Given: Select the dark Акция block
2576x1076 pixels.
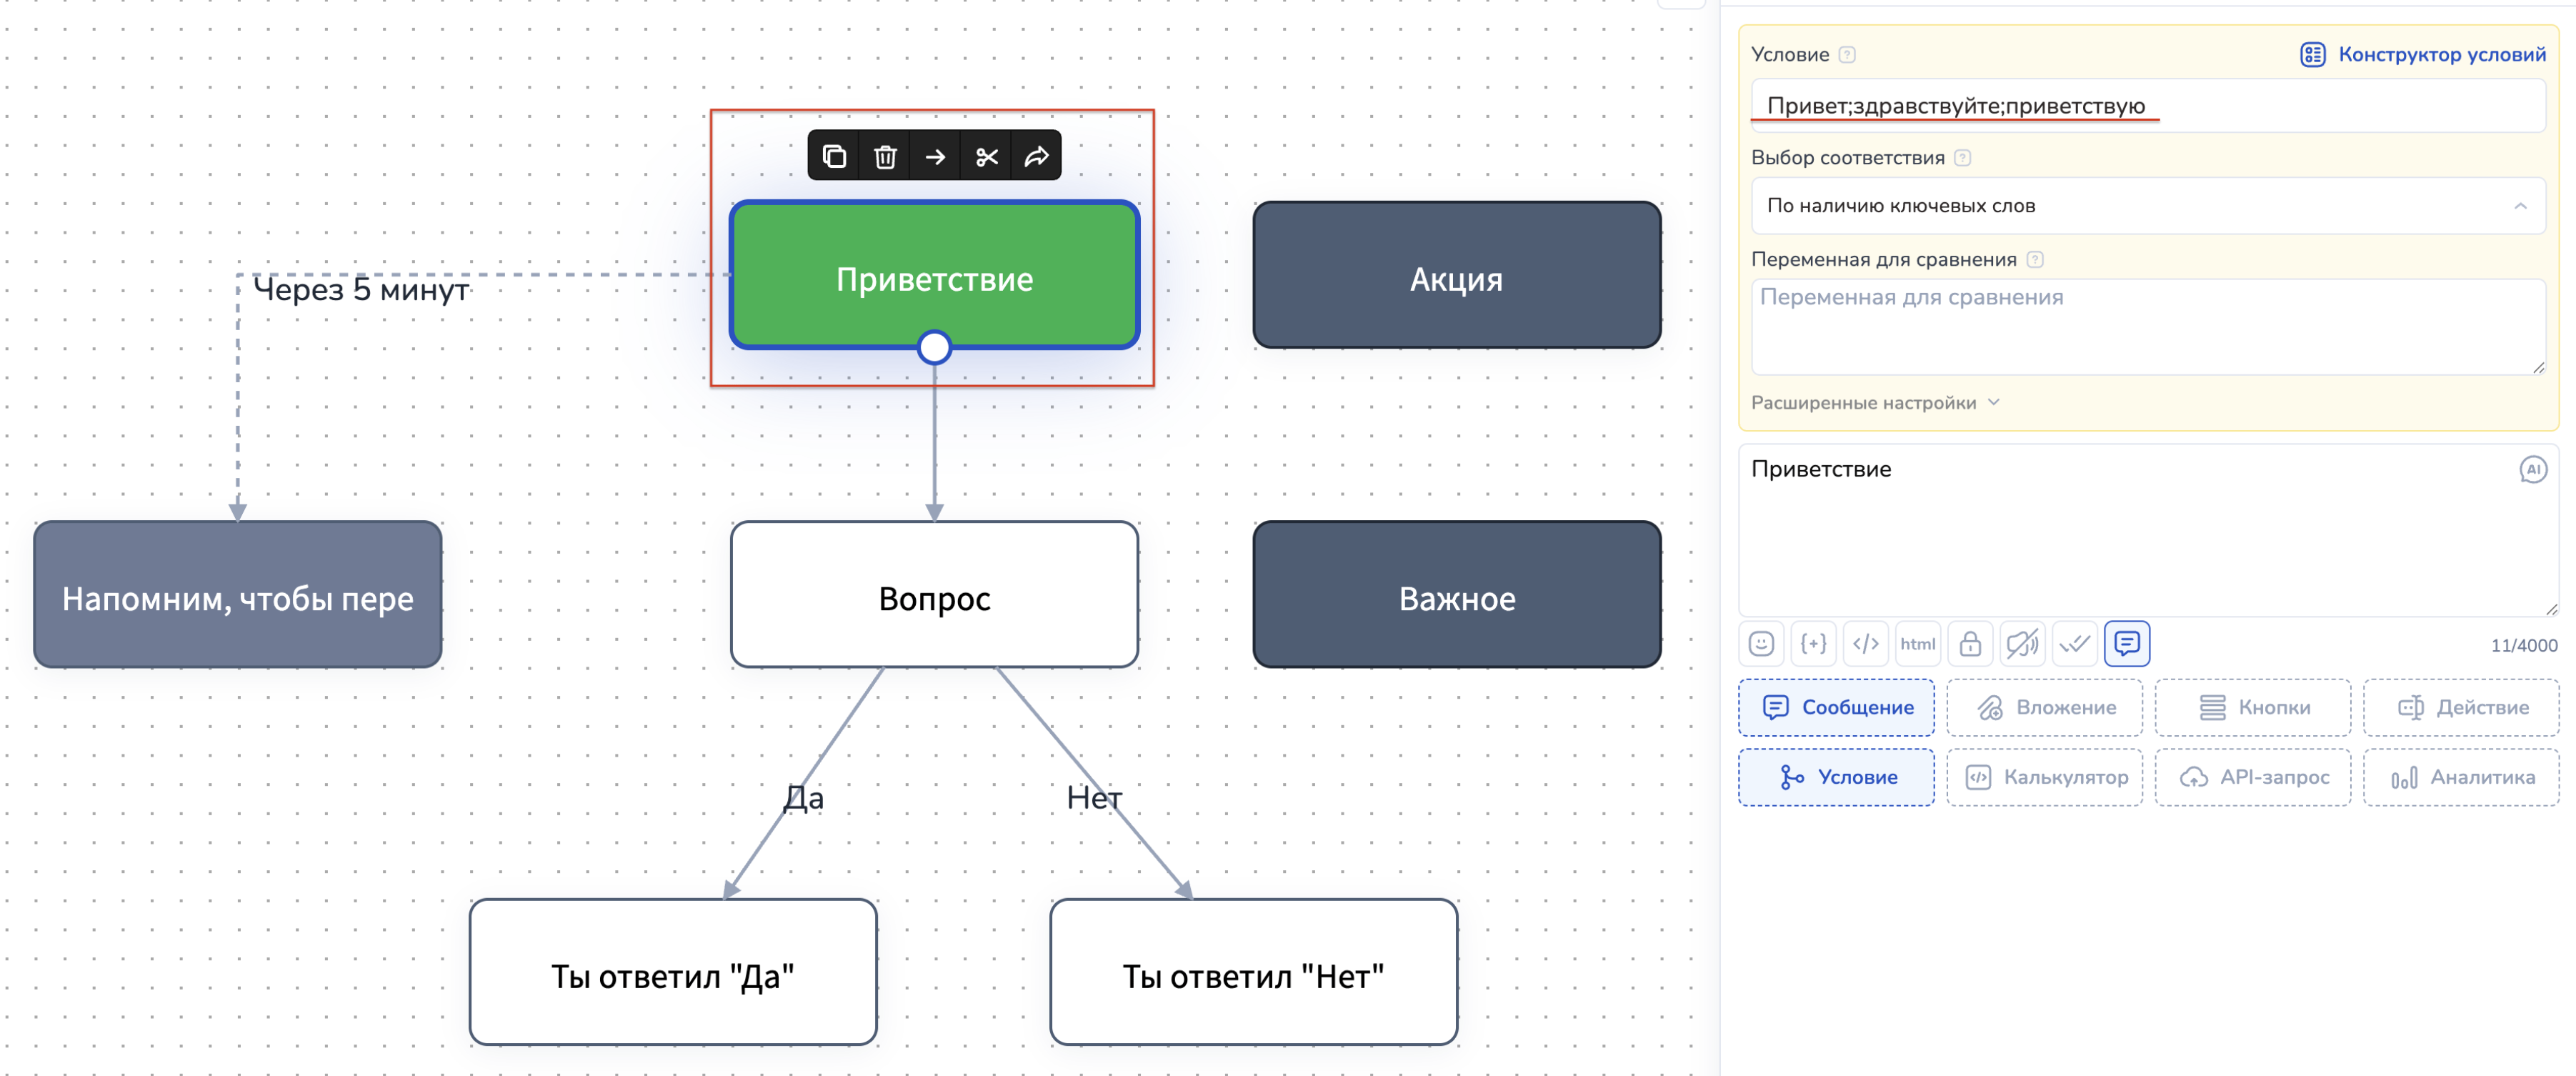Looking at the screenshot, I should tap(1456, 276).
